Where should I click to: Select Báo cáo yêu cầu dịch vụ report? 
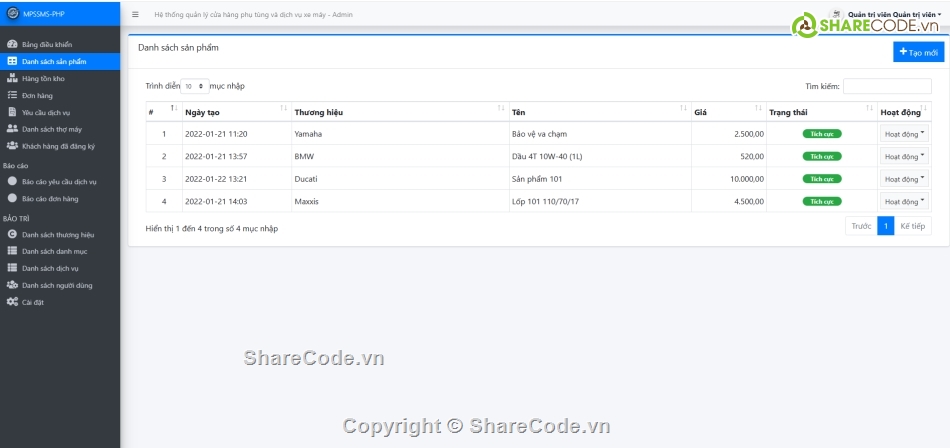[x=58, y=182]
